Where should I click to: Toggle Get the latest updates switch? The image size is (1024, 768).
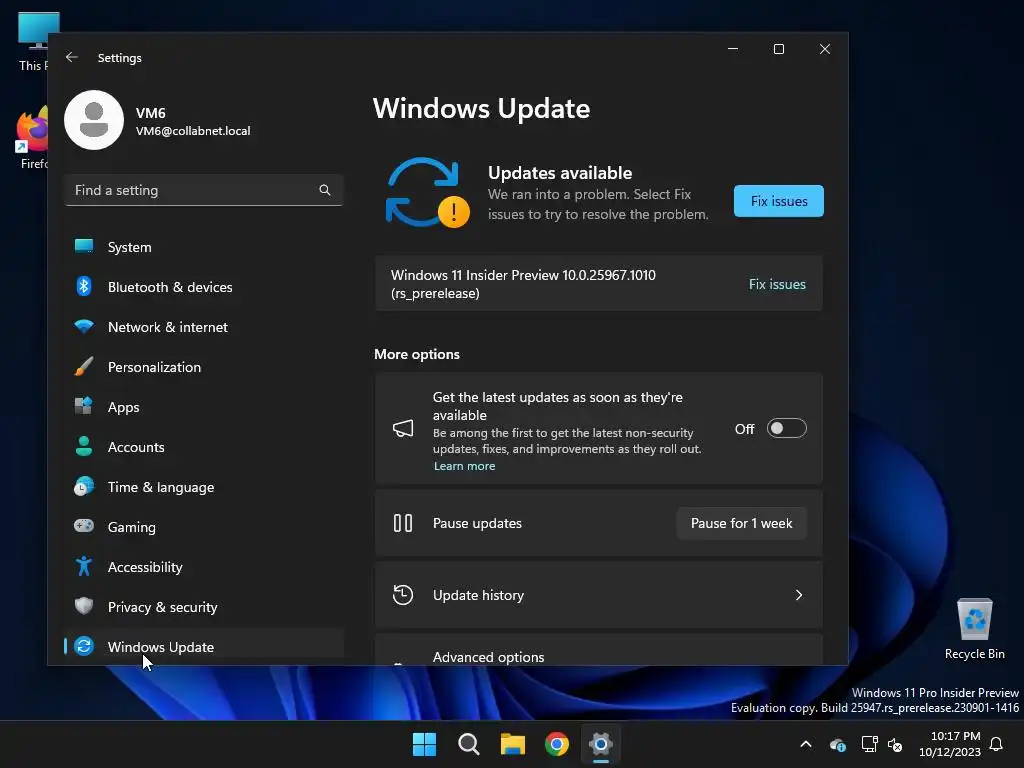[x=786, y=428]
